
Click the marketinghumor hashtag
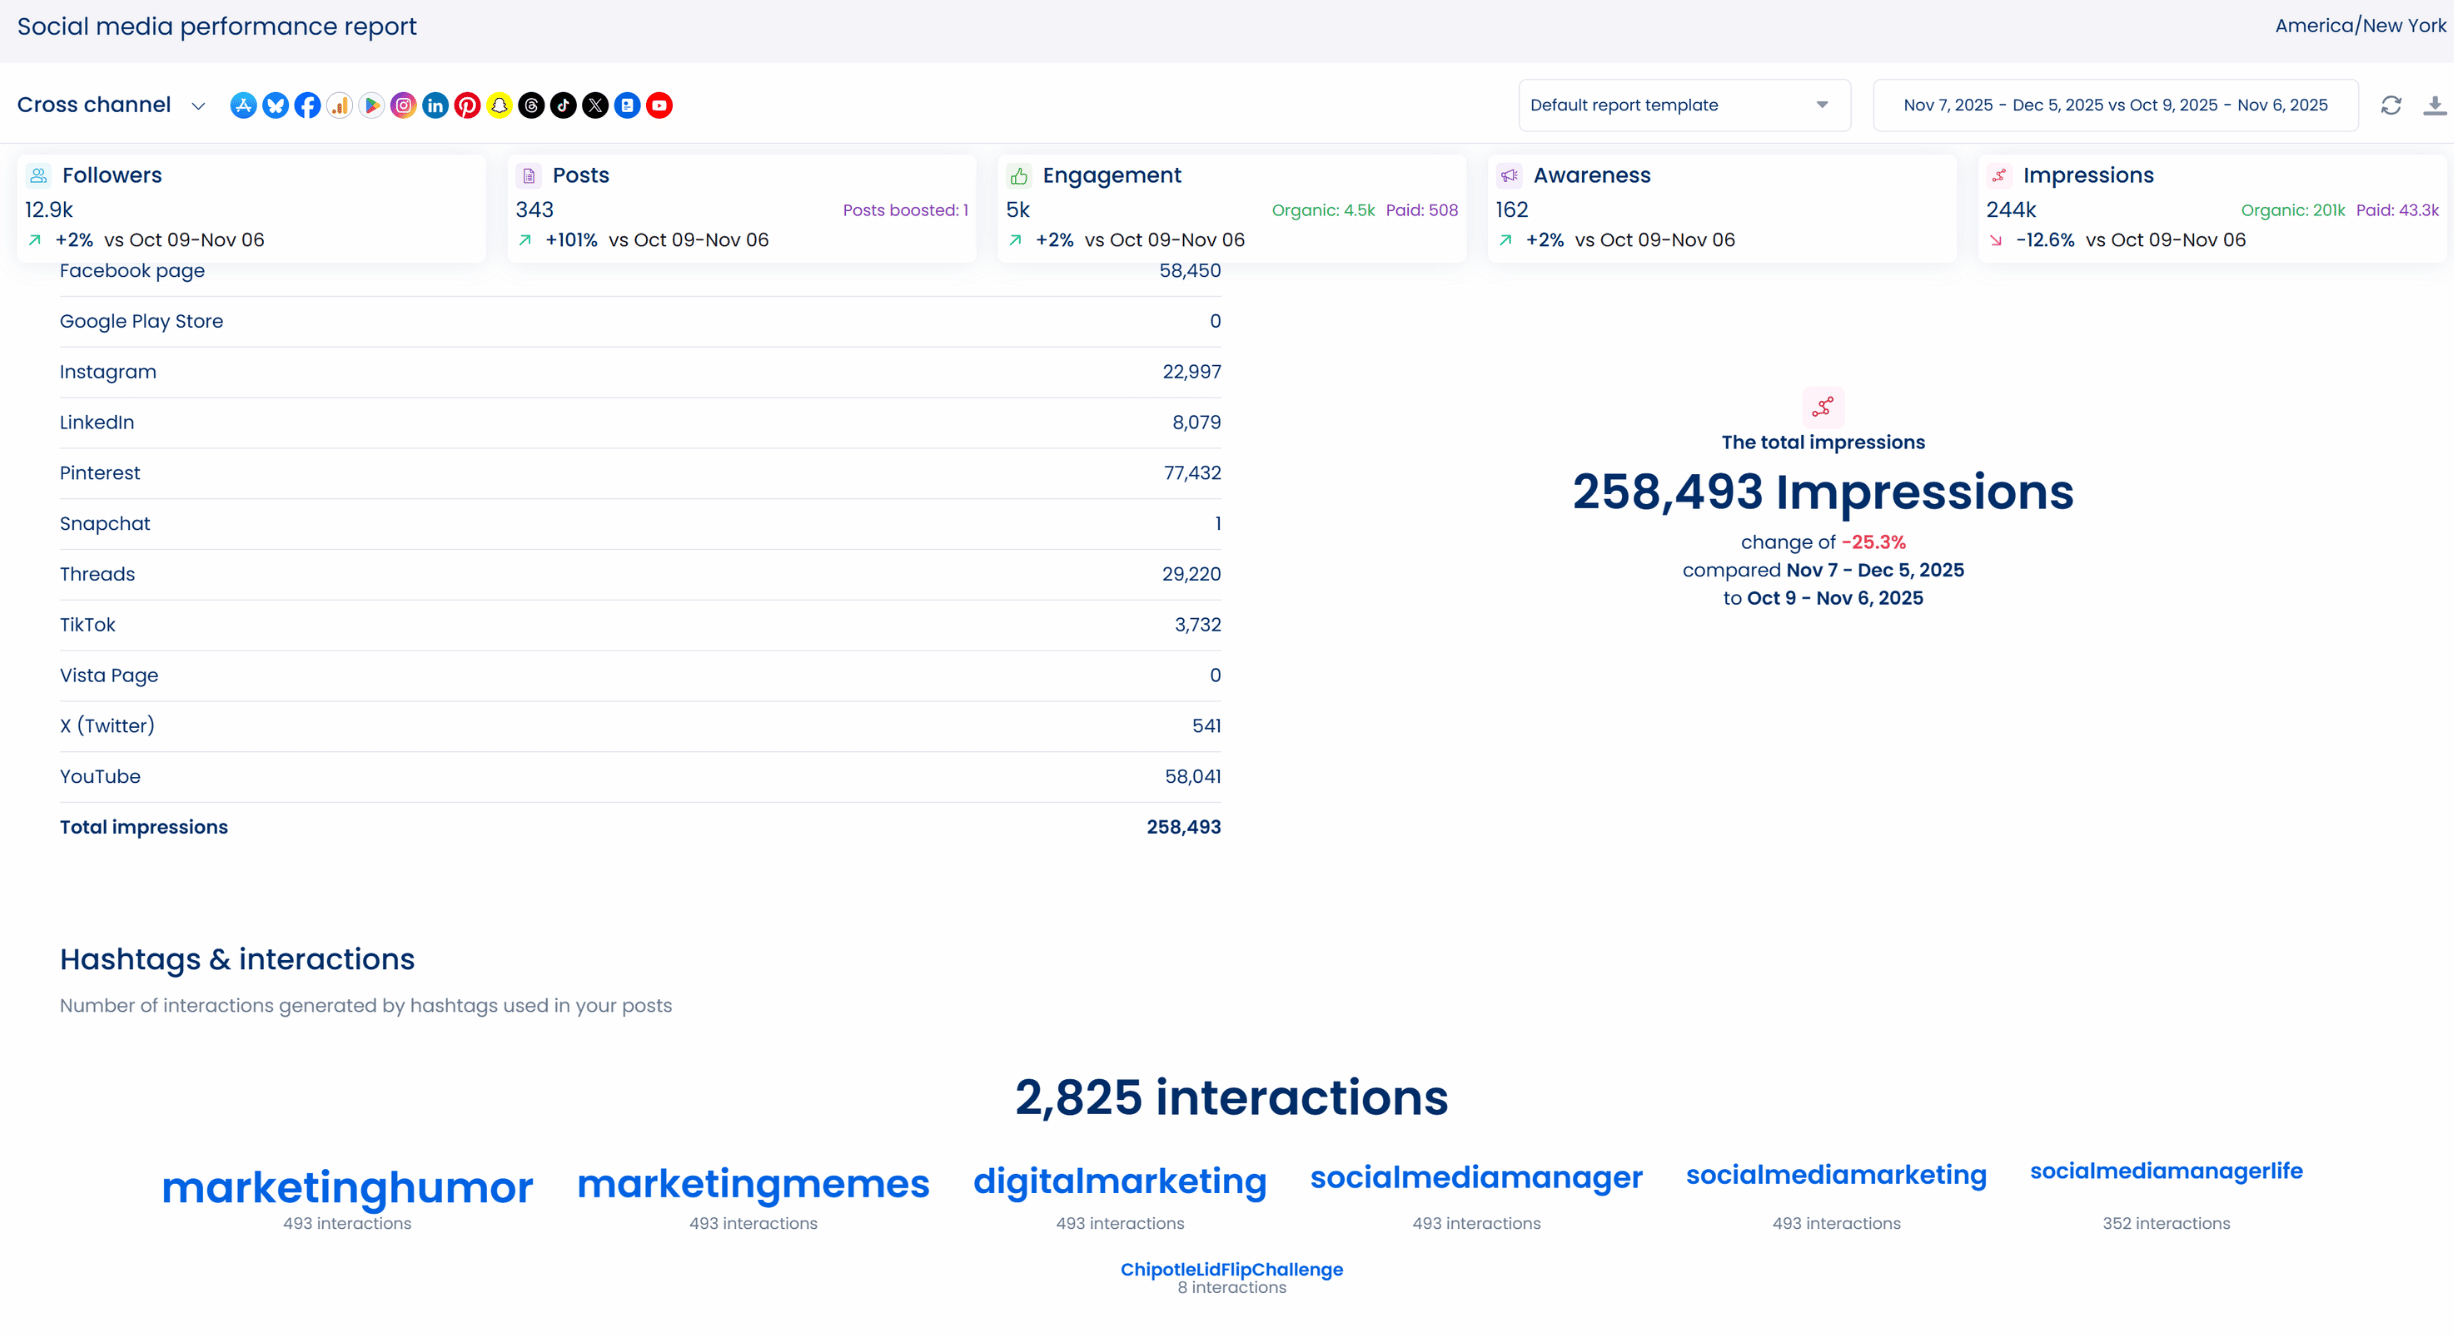coord(347,1188)
